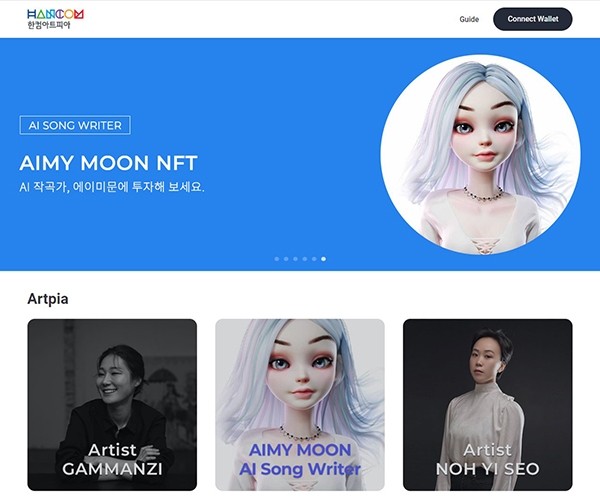Click the GAMMANZI name caption
The image size is (600, 500).
[112, 469]
